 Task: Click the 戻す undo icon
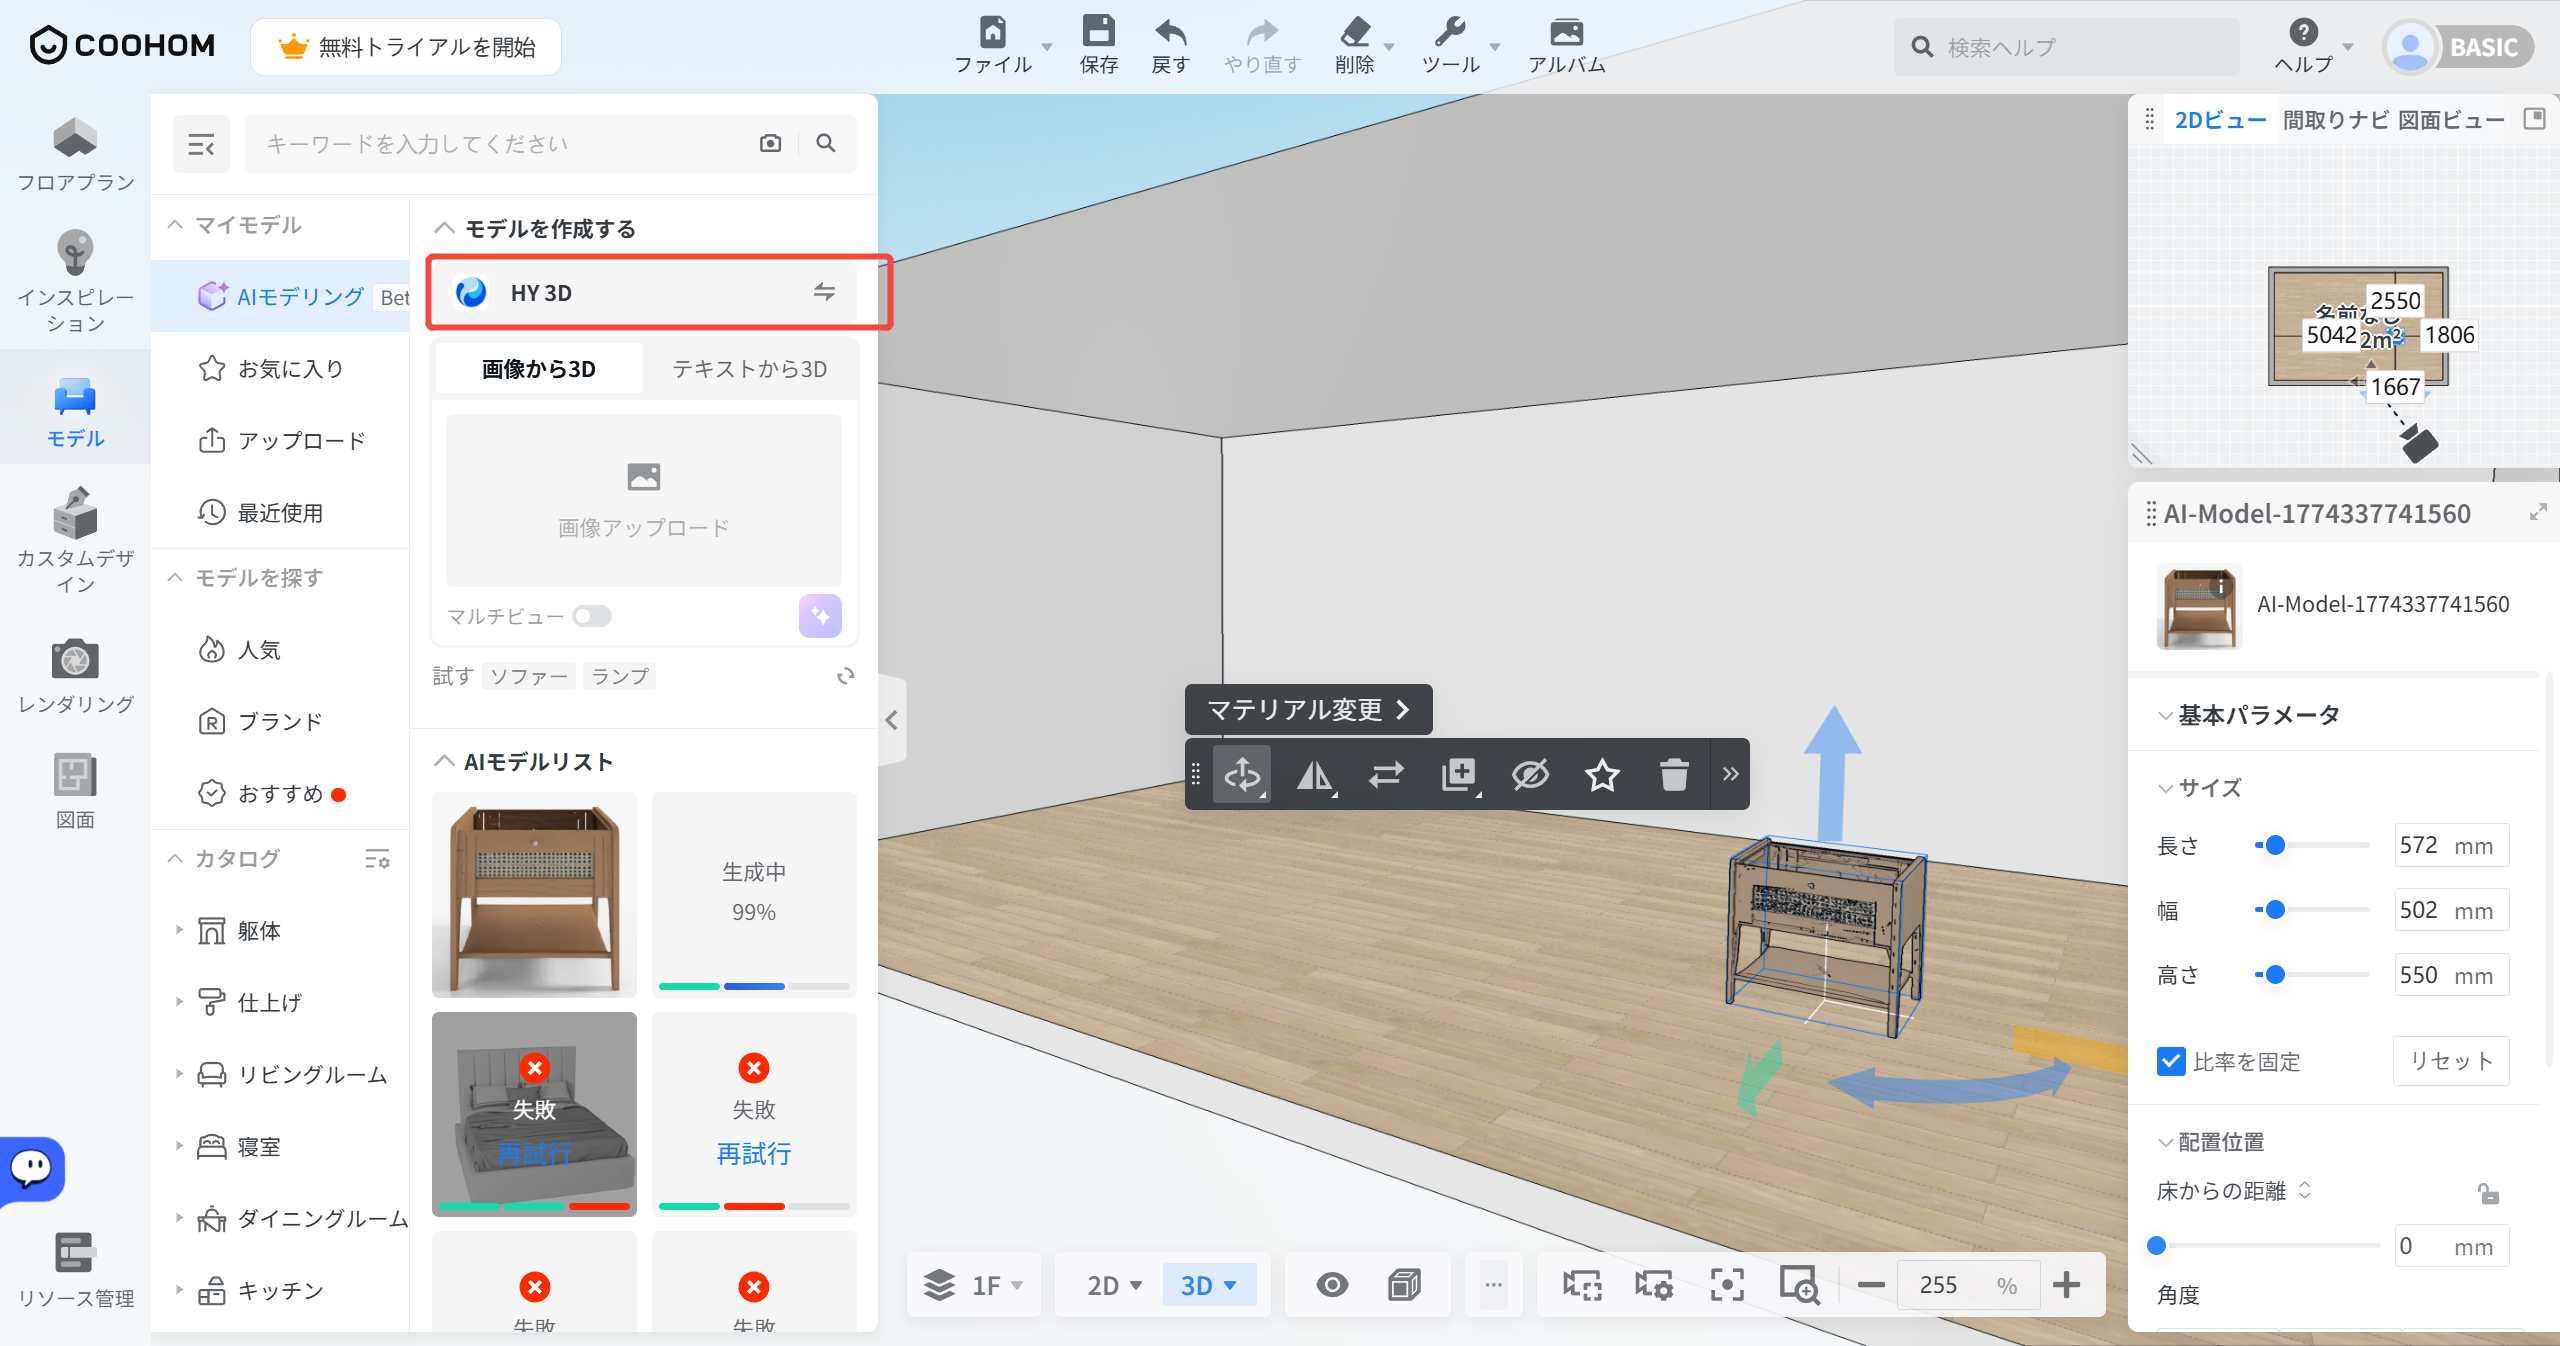point(1170,46)
